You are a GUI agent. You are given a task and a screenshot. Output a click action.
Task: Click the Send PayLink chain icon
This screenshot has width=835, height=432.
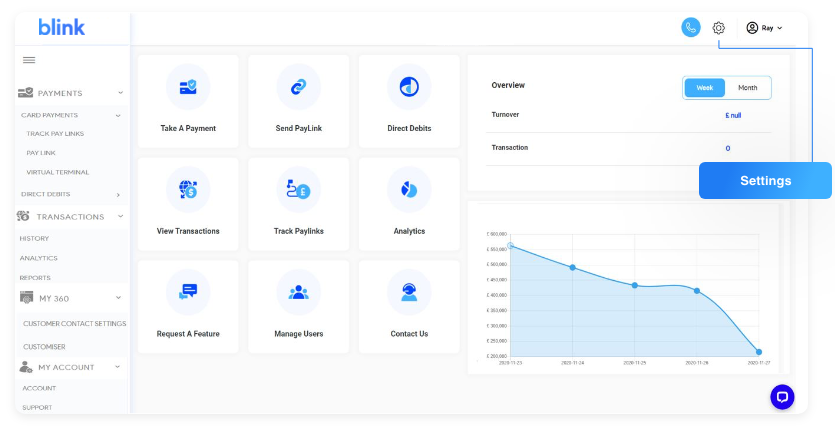pyautogui.click(x=298, y=86)
